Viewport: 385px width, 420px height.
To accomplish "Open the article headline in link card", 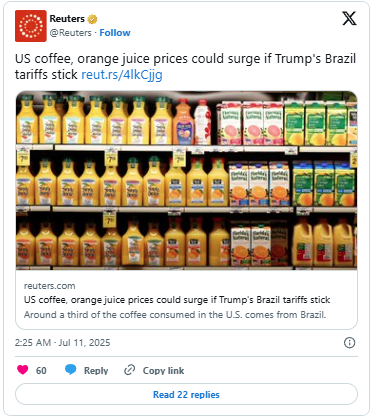I will [x=177, y=300].
